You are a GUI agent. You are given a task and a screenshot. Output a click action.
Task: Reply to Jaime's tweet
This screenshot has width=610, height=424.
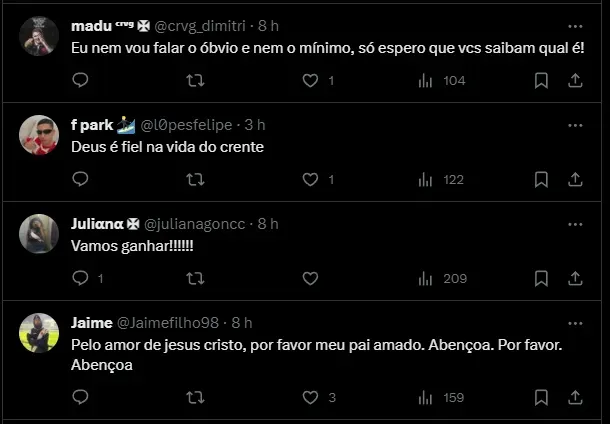[x=81, y=397]
